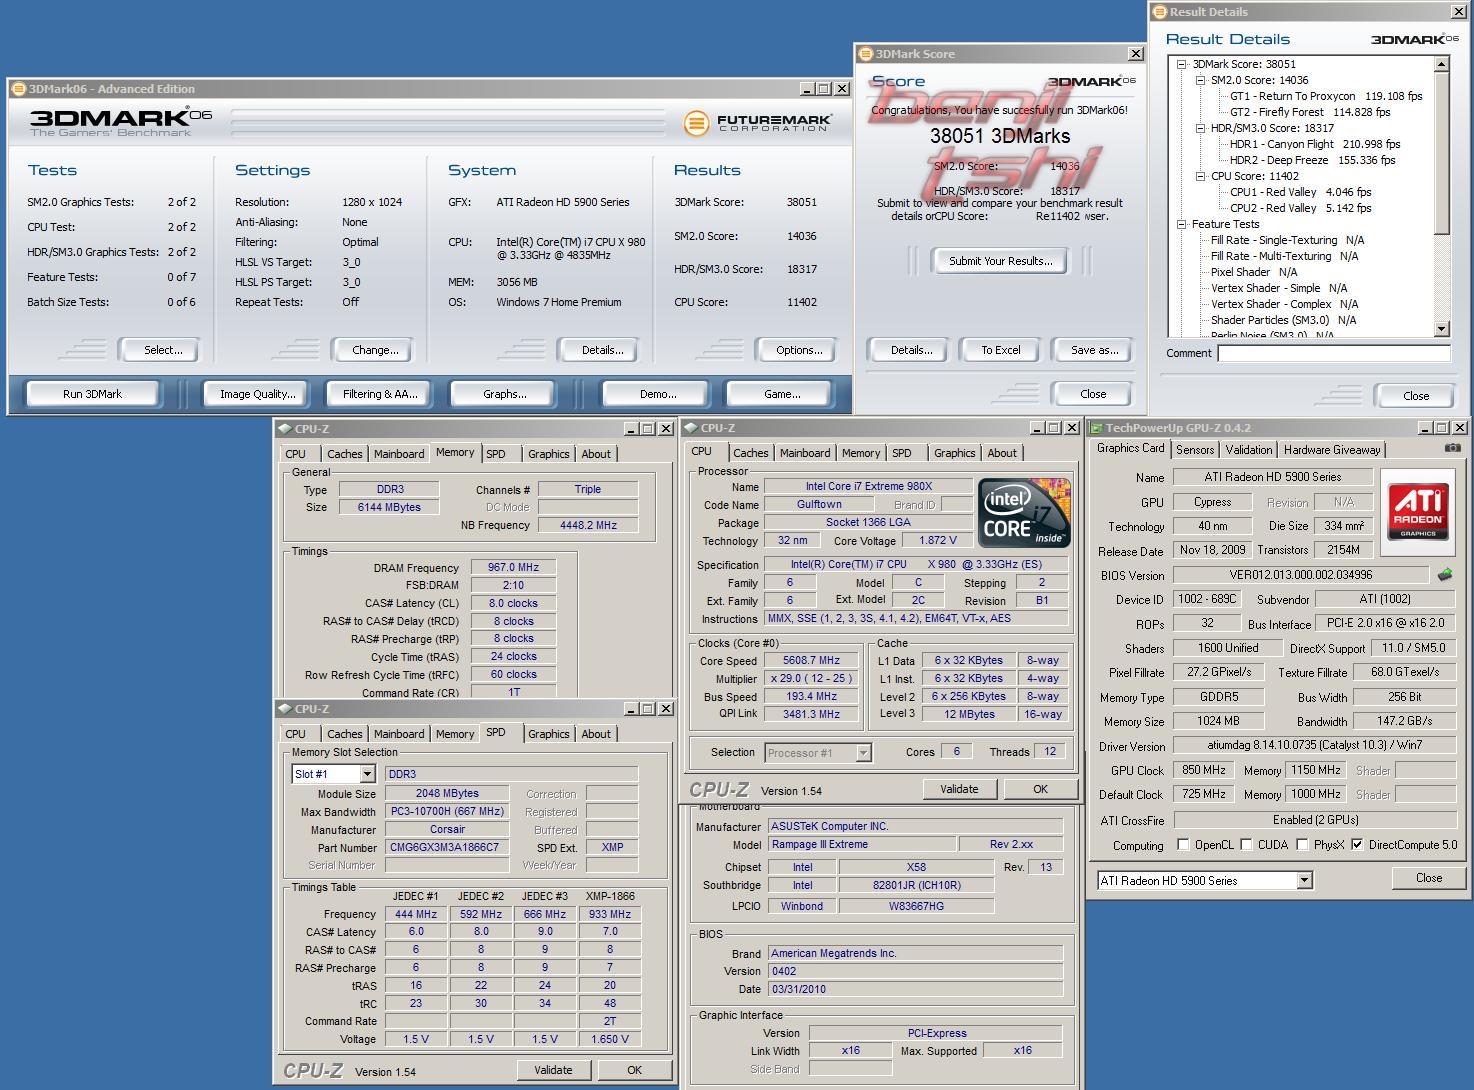The width and height of the screenshot is (1474, 1090).
Task: Click the 3DMark Score window title icon
Action: click(866, 54)
